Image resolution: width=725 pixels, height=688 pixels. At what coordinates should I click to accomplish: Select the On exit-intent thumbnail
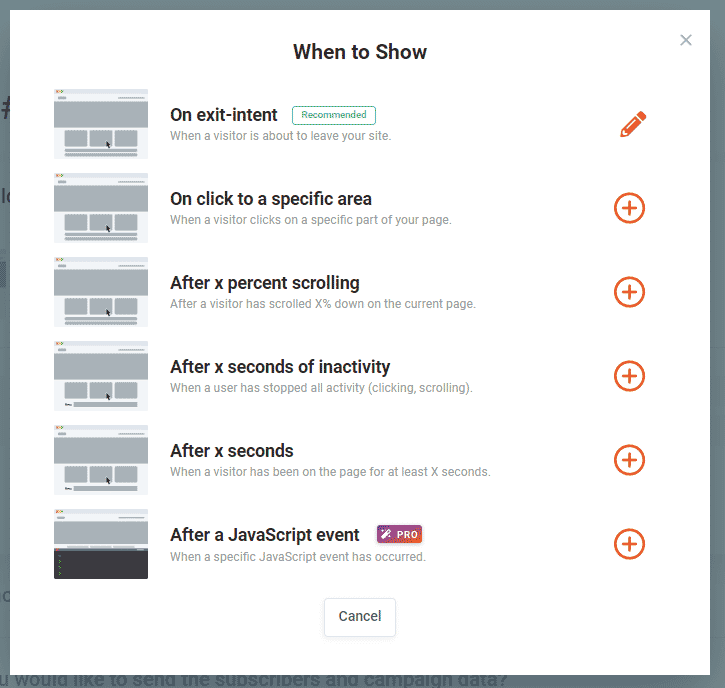(x=101, y=124)
